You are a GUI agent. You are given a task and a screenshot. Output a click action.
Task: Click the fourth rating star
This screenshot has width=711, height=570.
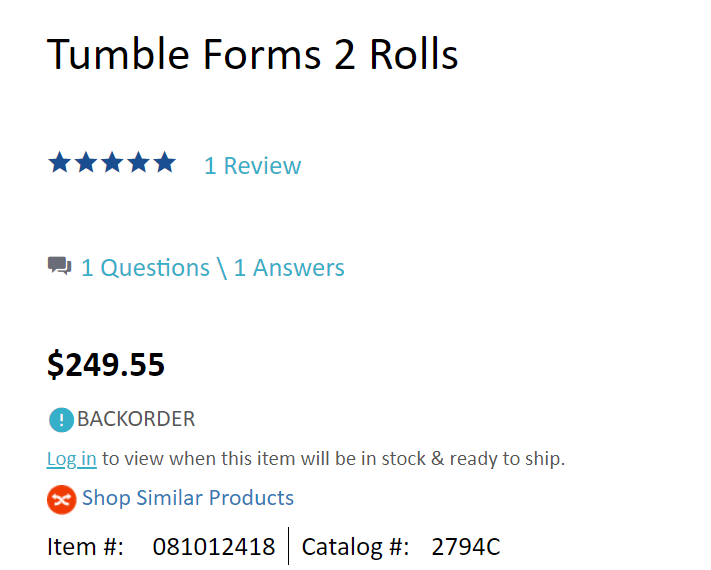click(x=138, y=163)
